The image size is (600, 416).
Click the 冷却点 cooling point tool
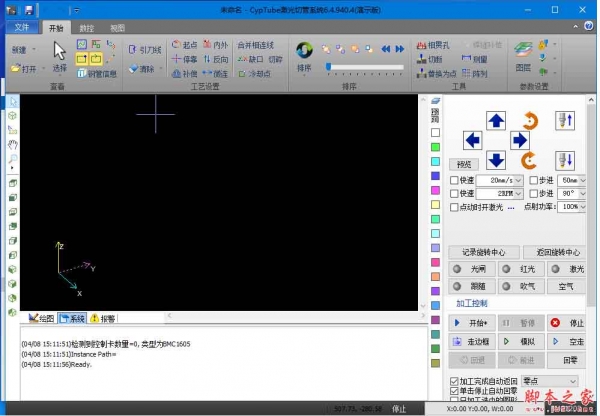[x=254, y=73]
